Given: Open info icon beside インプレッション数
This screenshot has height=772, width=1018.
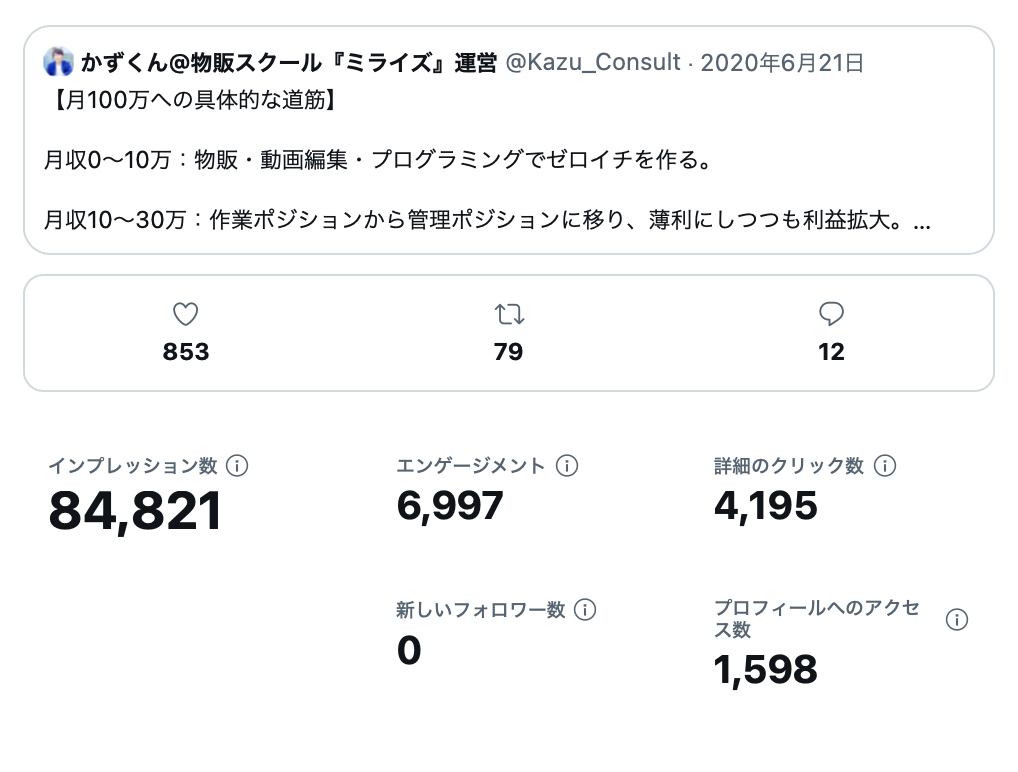Looking at the screenshot, I should (237, 466).
